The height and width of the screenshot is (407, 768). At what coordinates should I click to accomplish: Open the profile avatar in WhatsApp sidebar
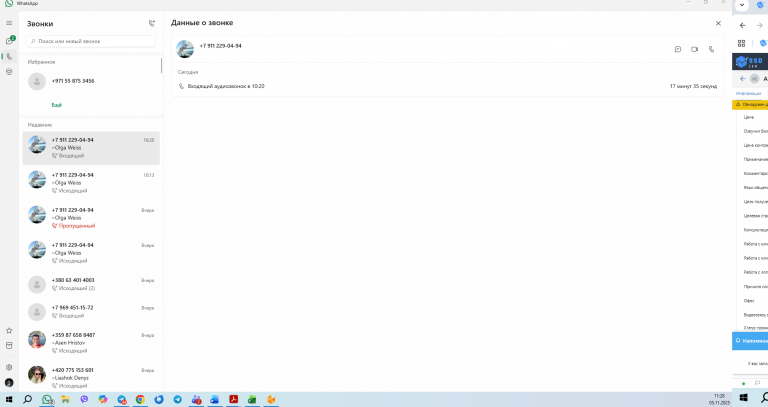(x=9, y=383)
